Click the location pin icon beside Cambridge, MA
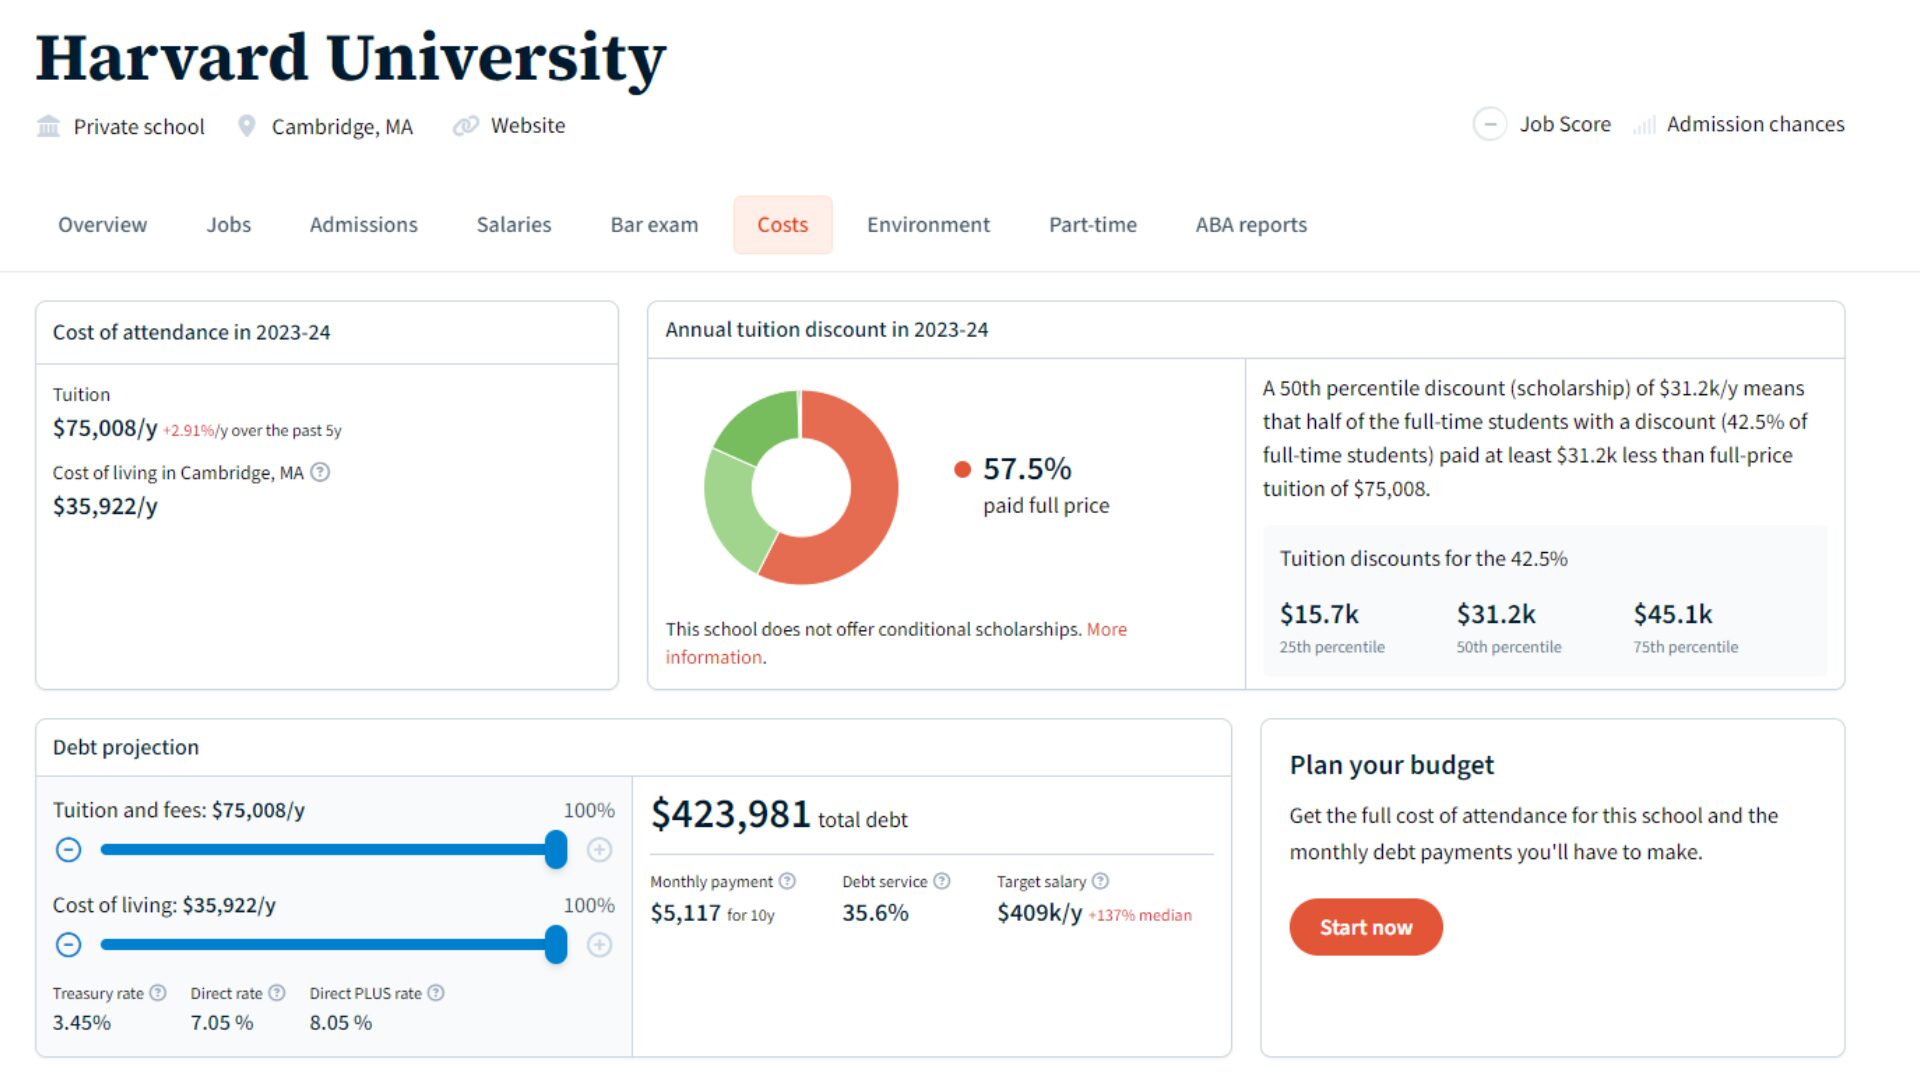The width and height of the screenshot is (1920, 1080). click(x=245, y=126)
